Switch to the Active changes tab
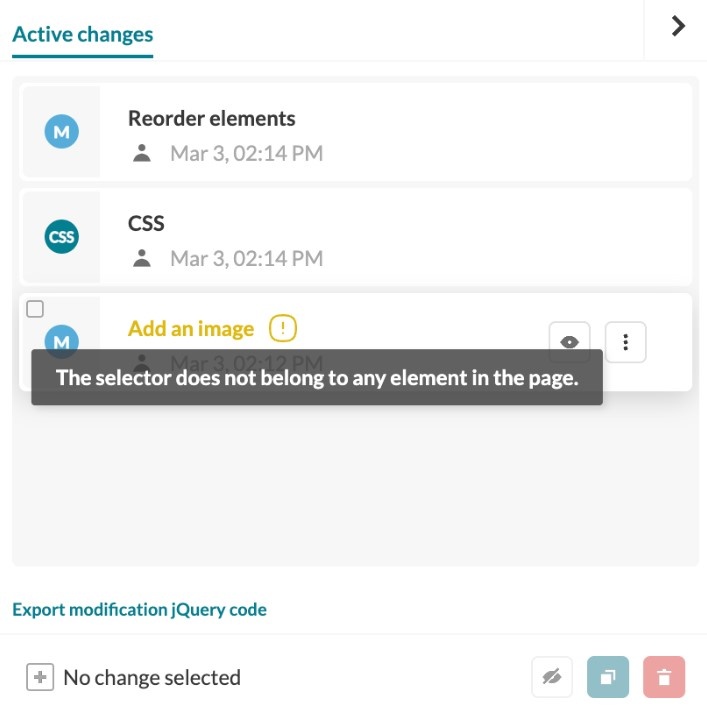The width and height of the screenshot is (707, 708). click(83, 34)
